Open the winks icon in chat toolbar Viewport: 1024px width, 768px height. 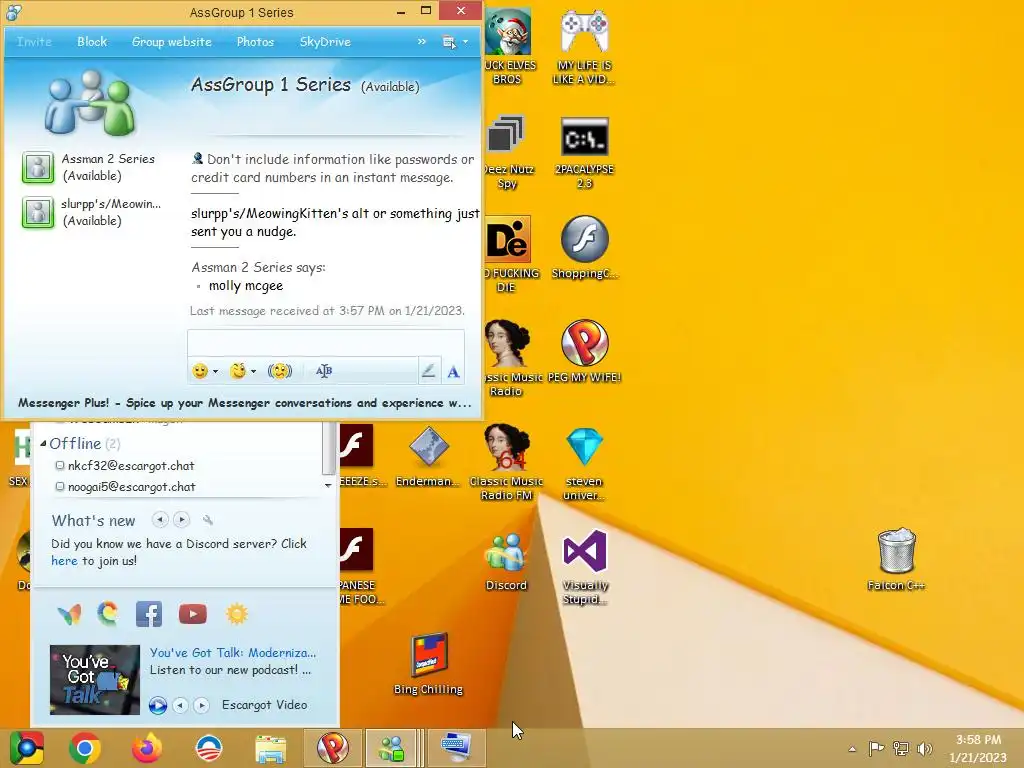click(x=238, y=371)
